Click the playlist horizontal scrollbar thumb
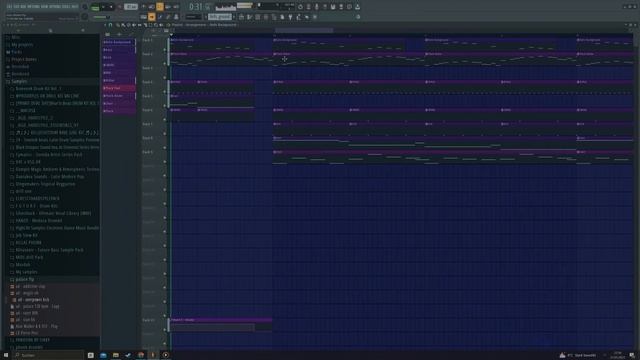 (x=304, y=30)
